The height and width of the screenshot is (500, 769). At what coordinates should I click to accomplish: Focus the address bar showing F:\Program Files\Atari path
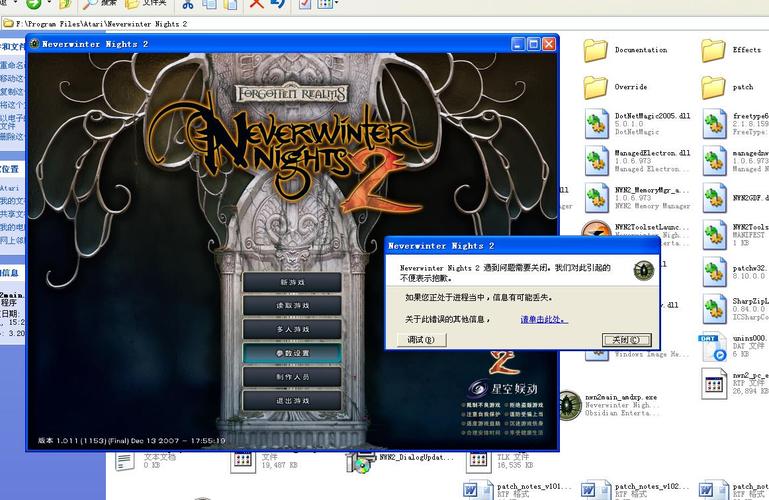pos(384,24)
